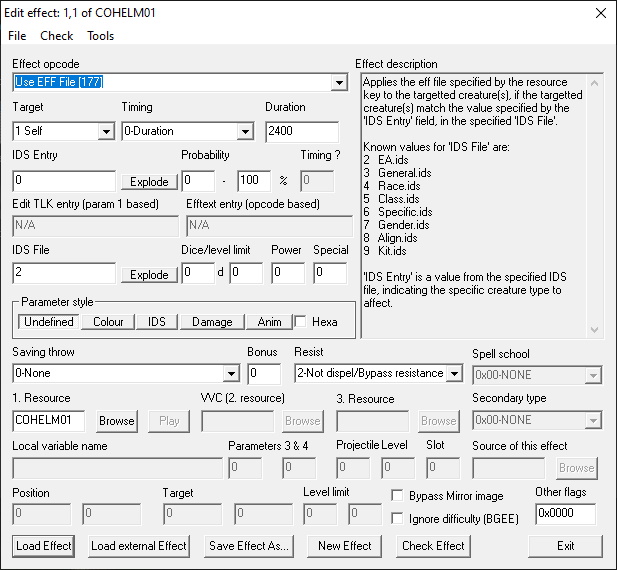This screenshot has height=570, width=617.
Task: Click 'Specific.ids' in effect description
Action: coord(405,212)
